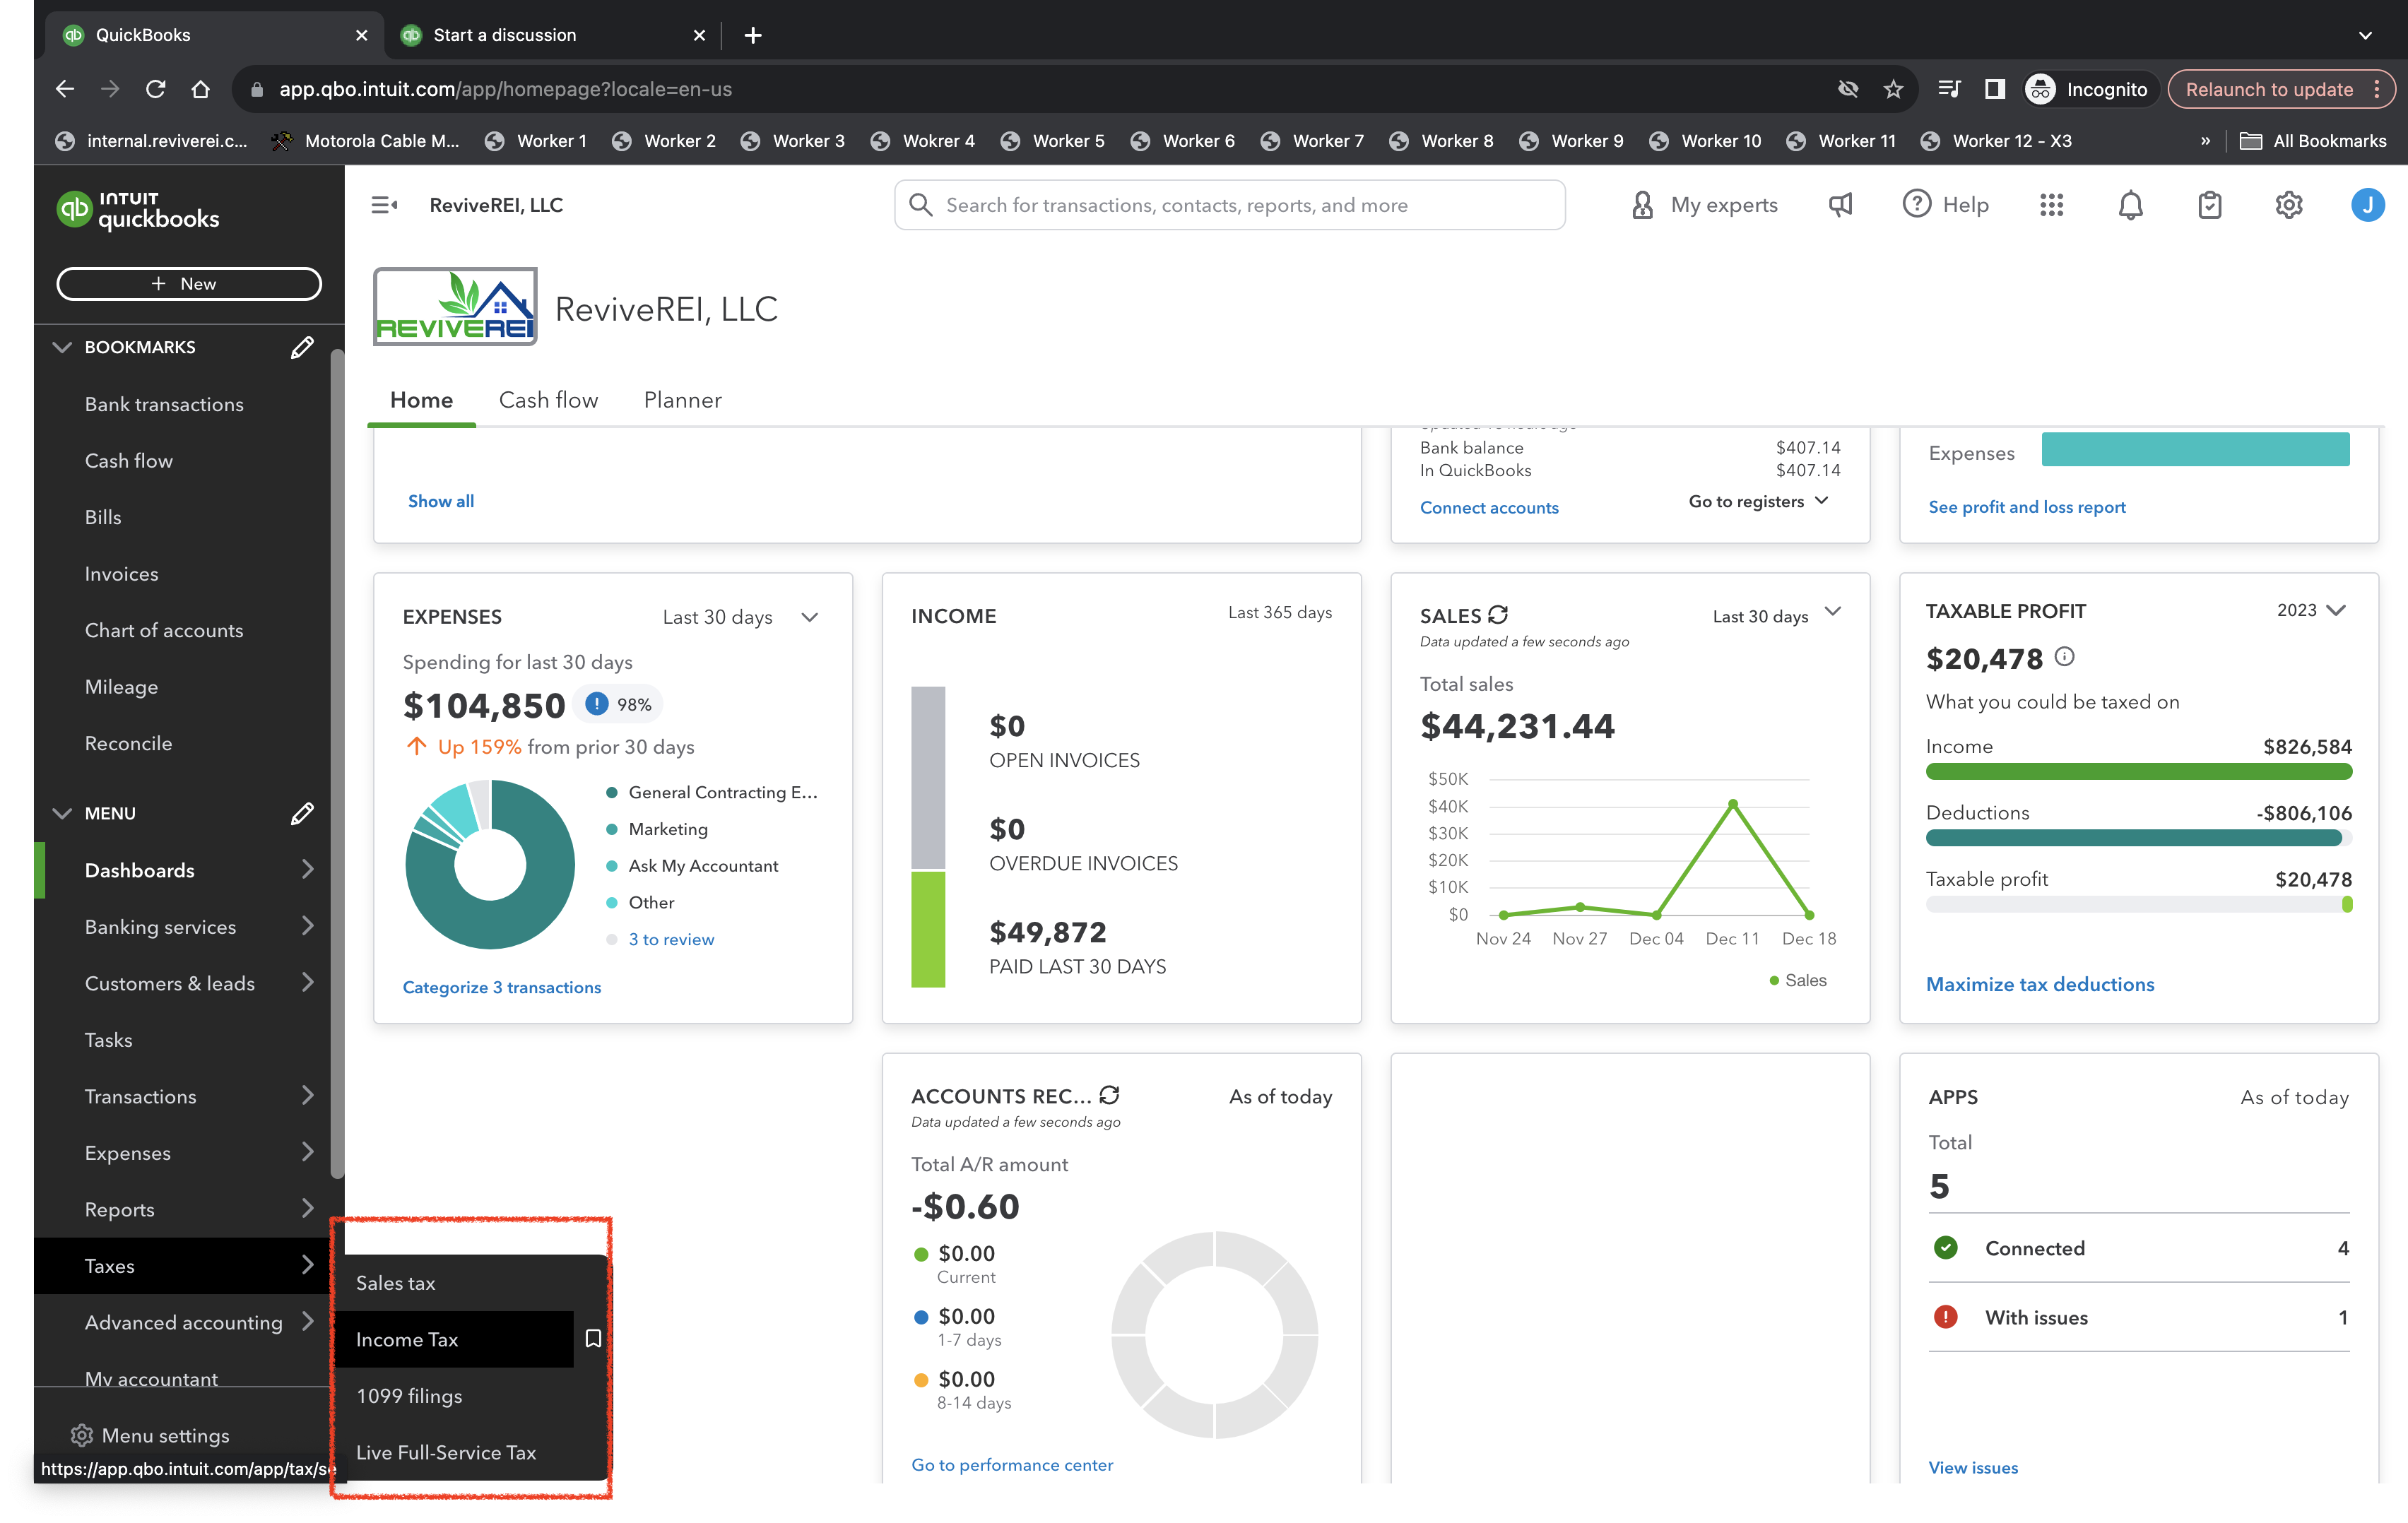Open the clipboard tasks icon in header
This screenshot has width=2408, height=1523.
2209,205
